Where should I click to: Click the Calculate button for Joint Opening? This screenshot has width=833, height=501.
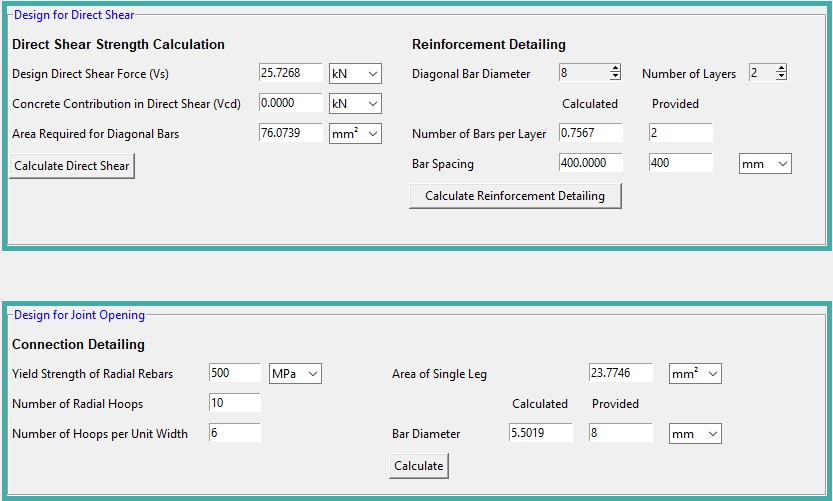[419, 466]
